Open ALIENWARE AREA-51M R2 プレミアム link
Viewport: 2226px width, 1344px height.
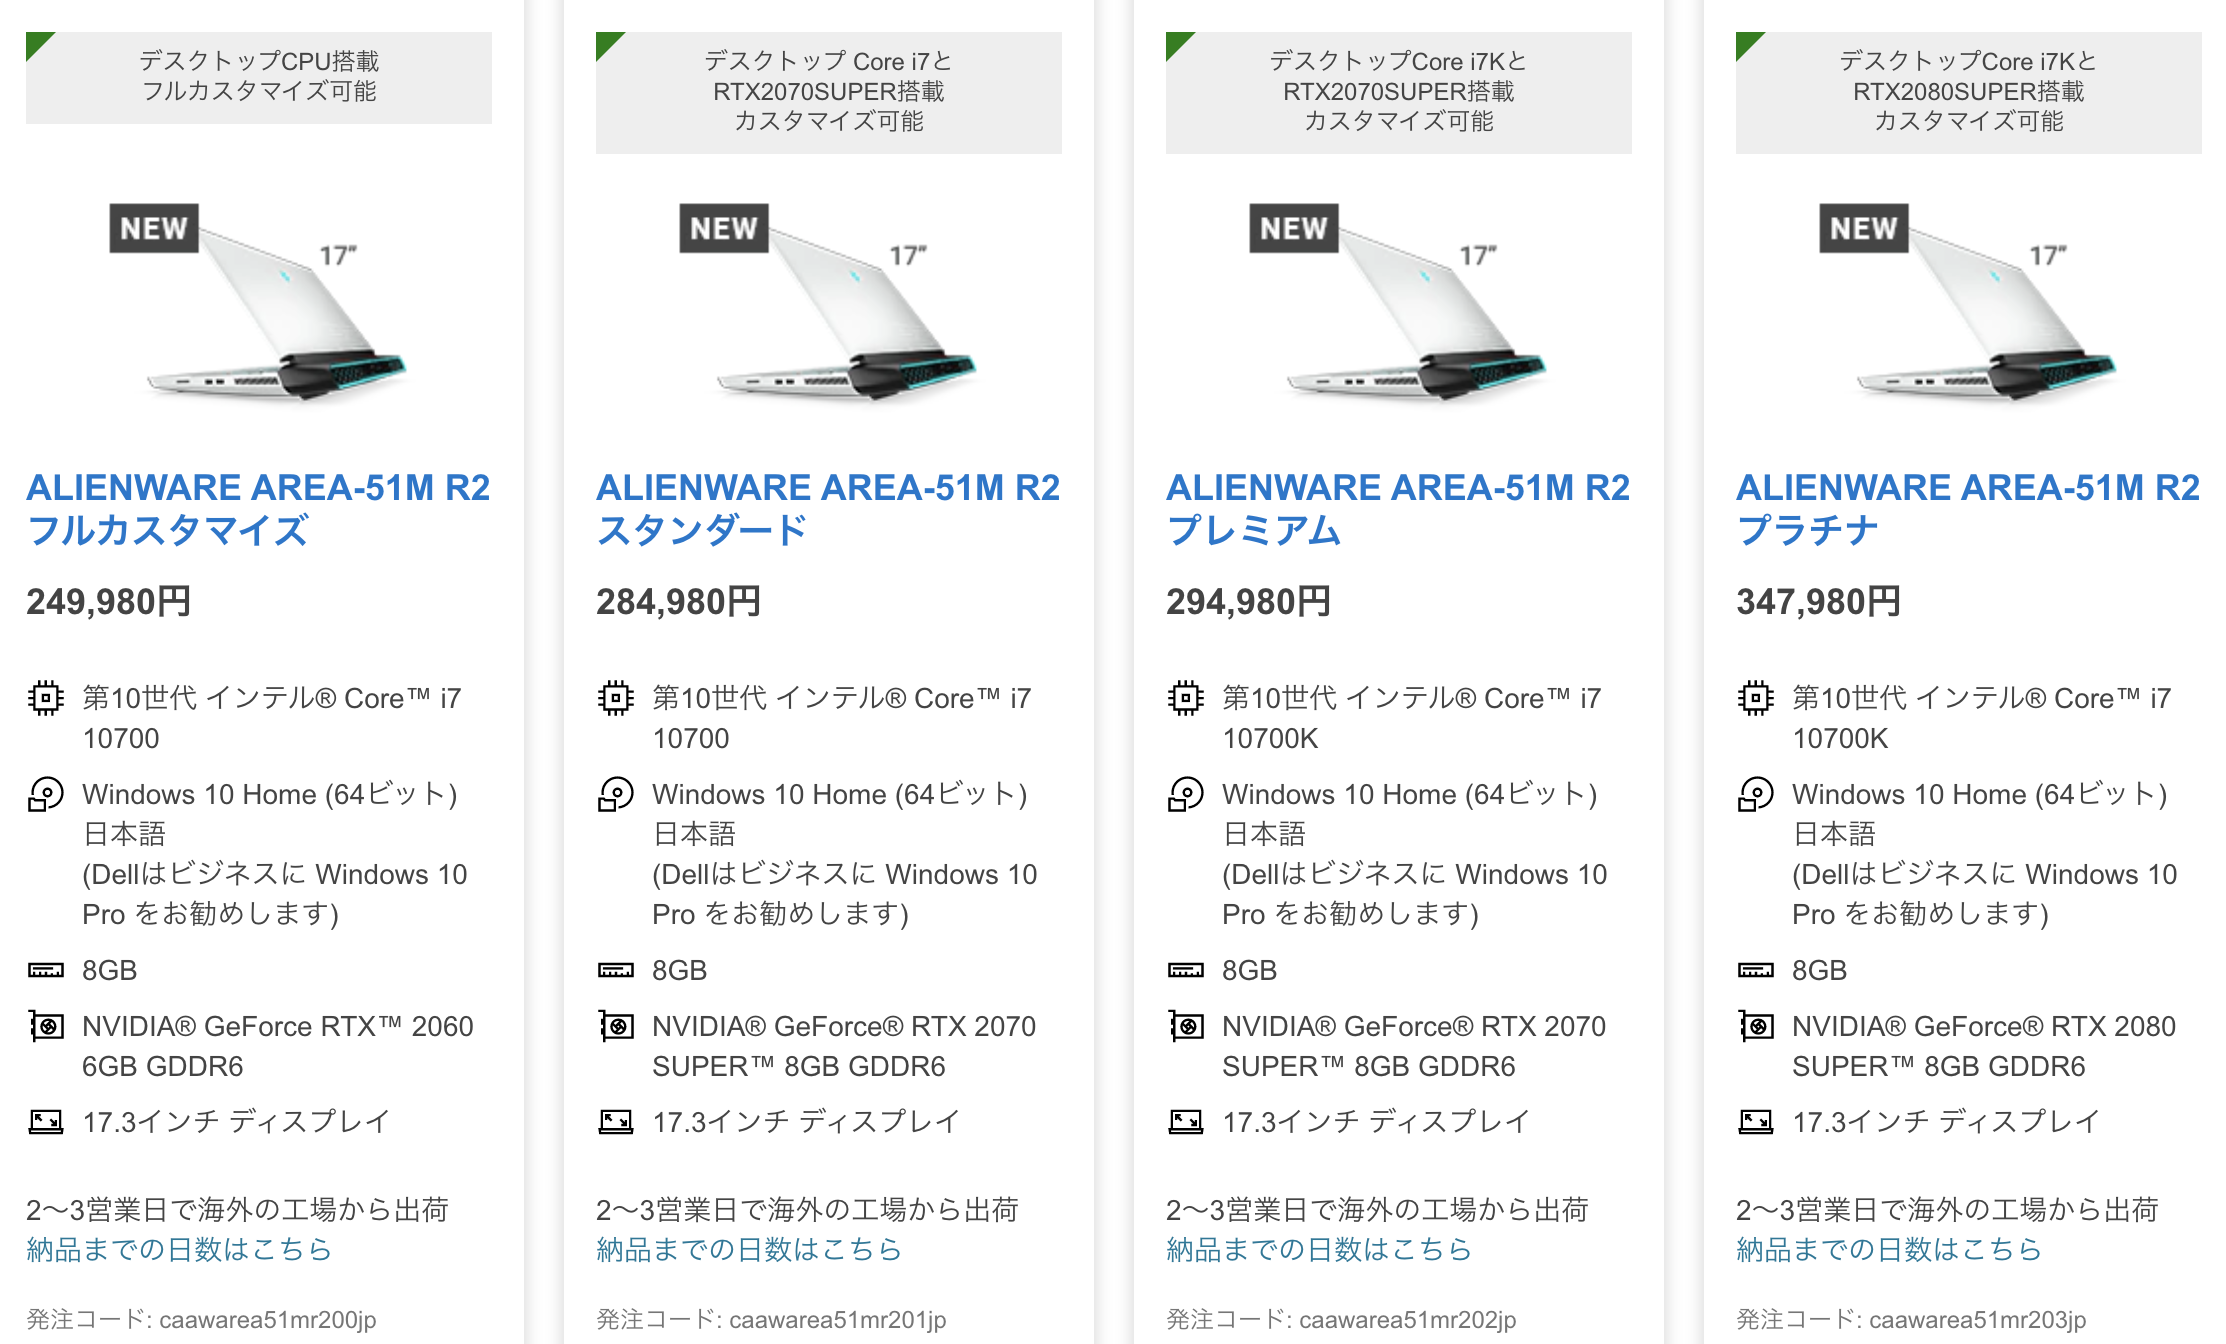[x=1398, y=509]
